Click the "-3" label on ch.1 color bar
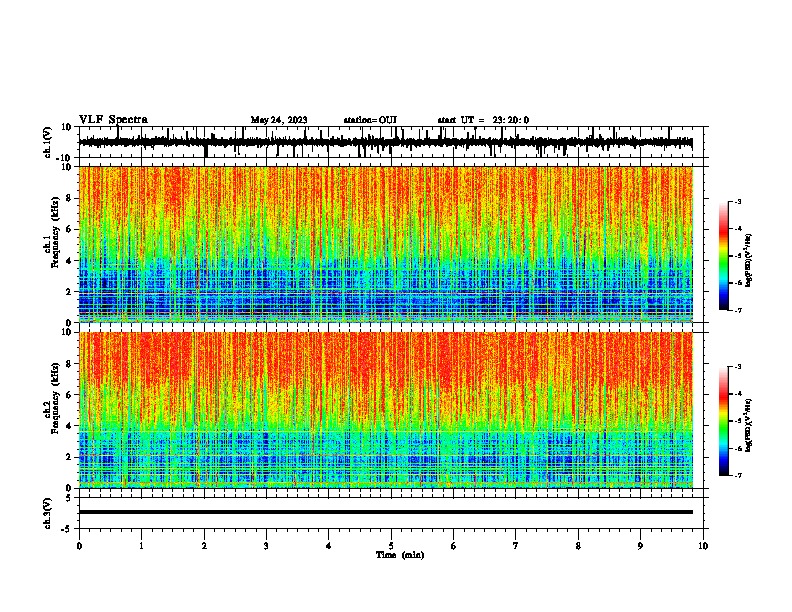The width and height of the screenshot is (792, 612). 737,201
